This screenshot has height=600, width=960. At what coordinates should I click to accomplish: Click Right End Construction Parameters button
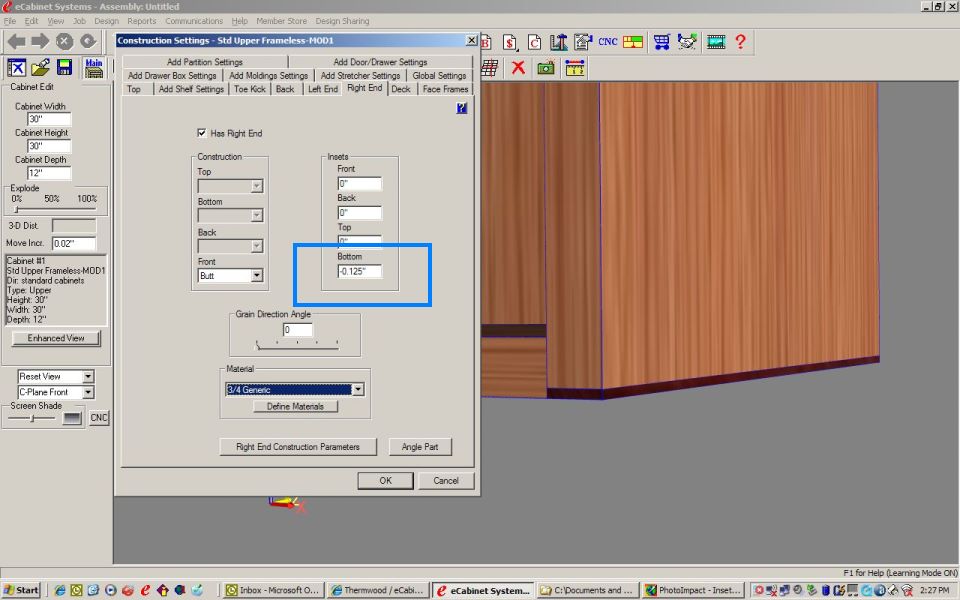coord(298,447)
